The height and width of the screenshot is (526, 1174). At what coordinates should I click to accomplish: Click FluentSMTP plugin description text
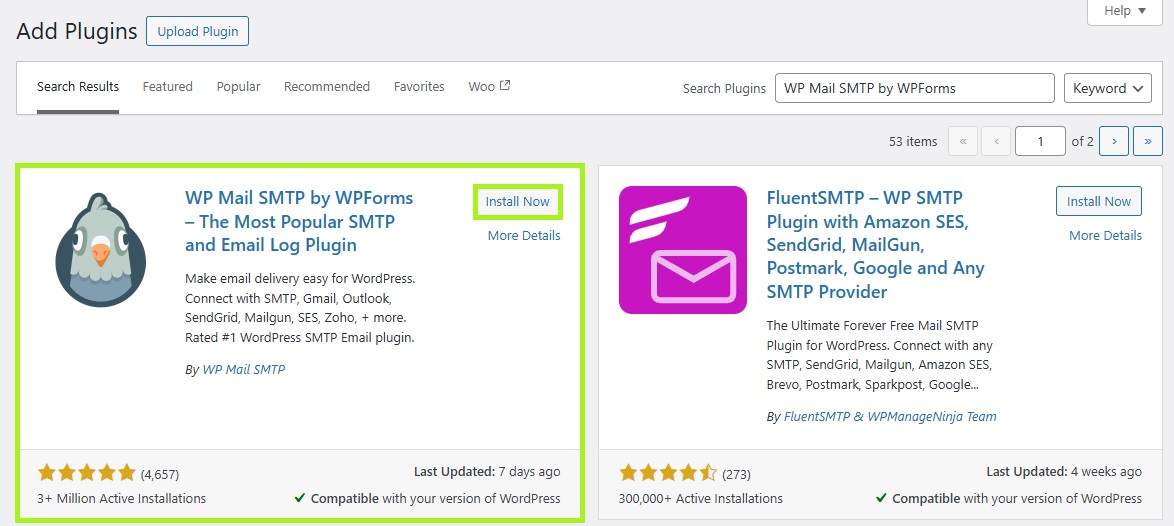point(880,355)
